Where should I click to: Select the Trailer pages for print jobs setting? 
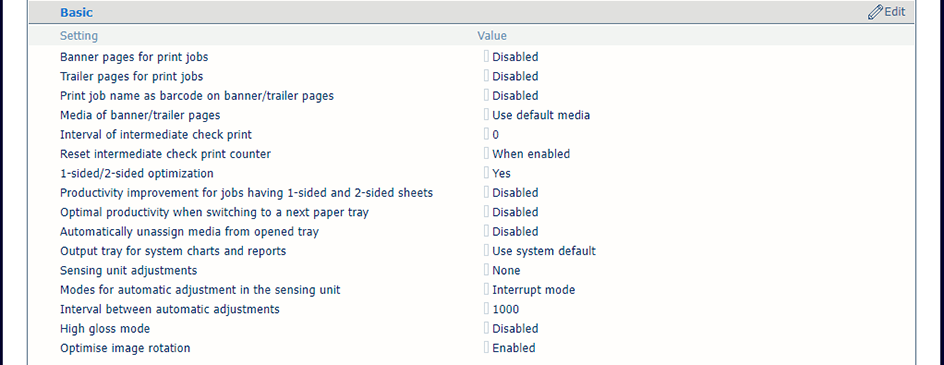point(131,76)
